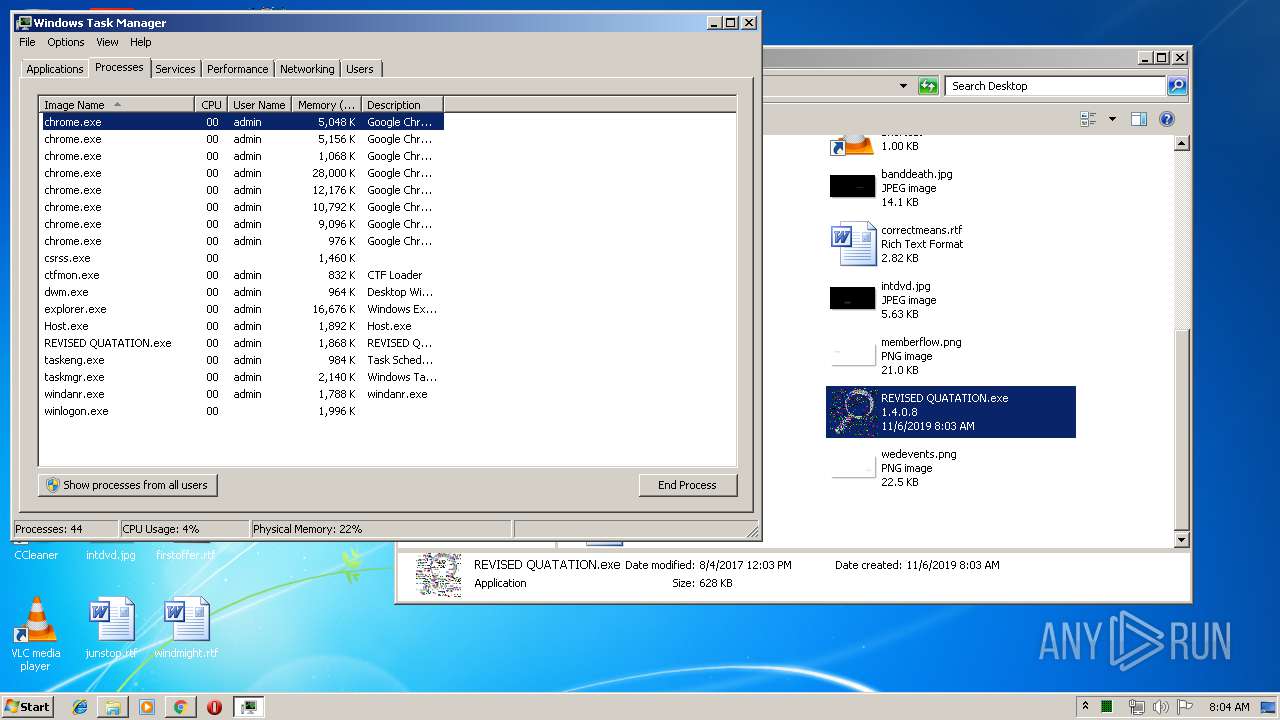Image resolution: width=1280 pixels, height=720 pixels.
Task: Select wedevents.png file in Explorer
Action: 950,467
